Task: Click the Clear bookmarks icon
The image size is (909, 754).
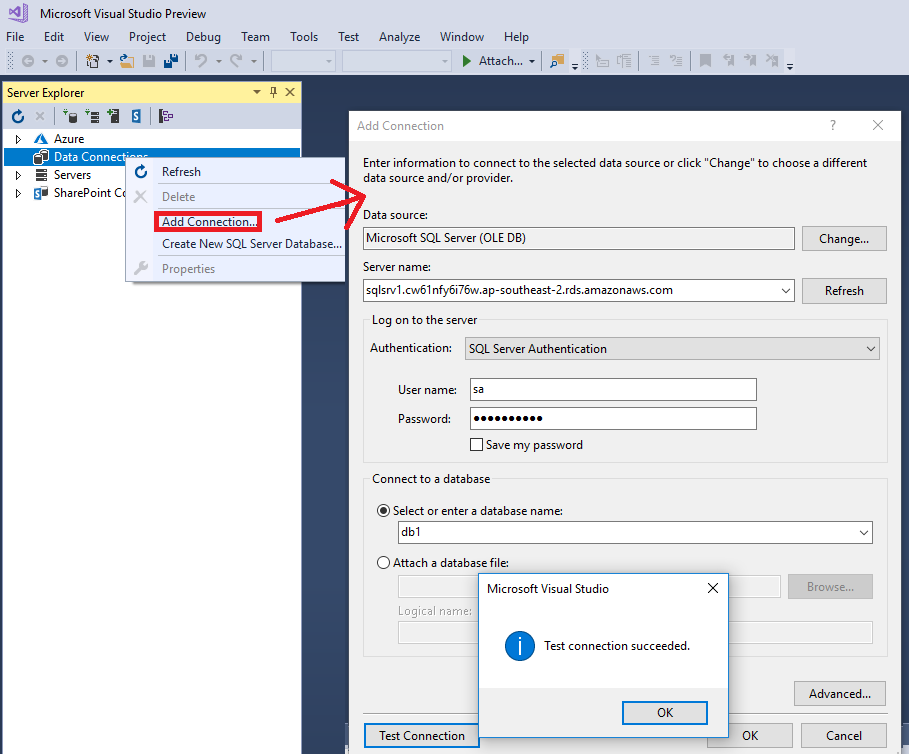Action: (772, 60)
